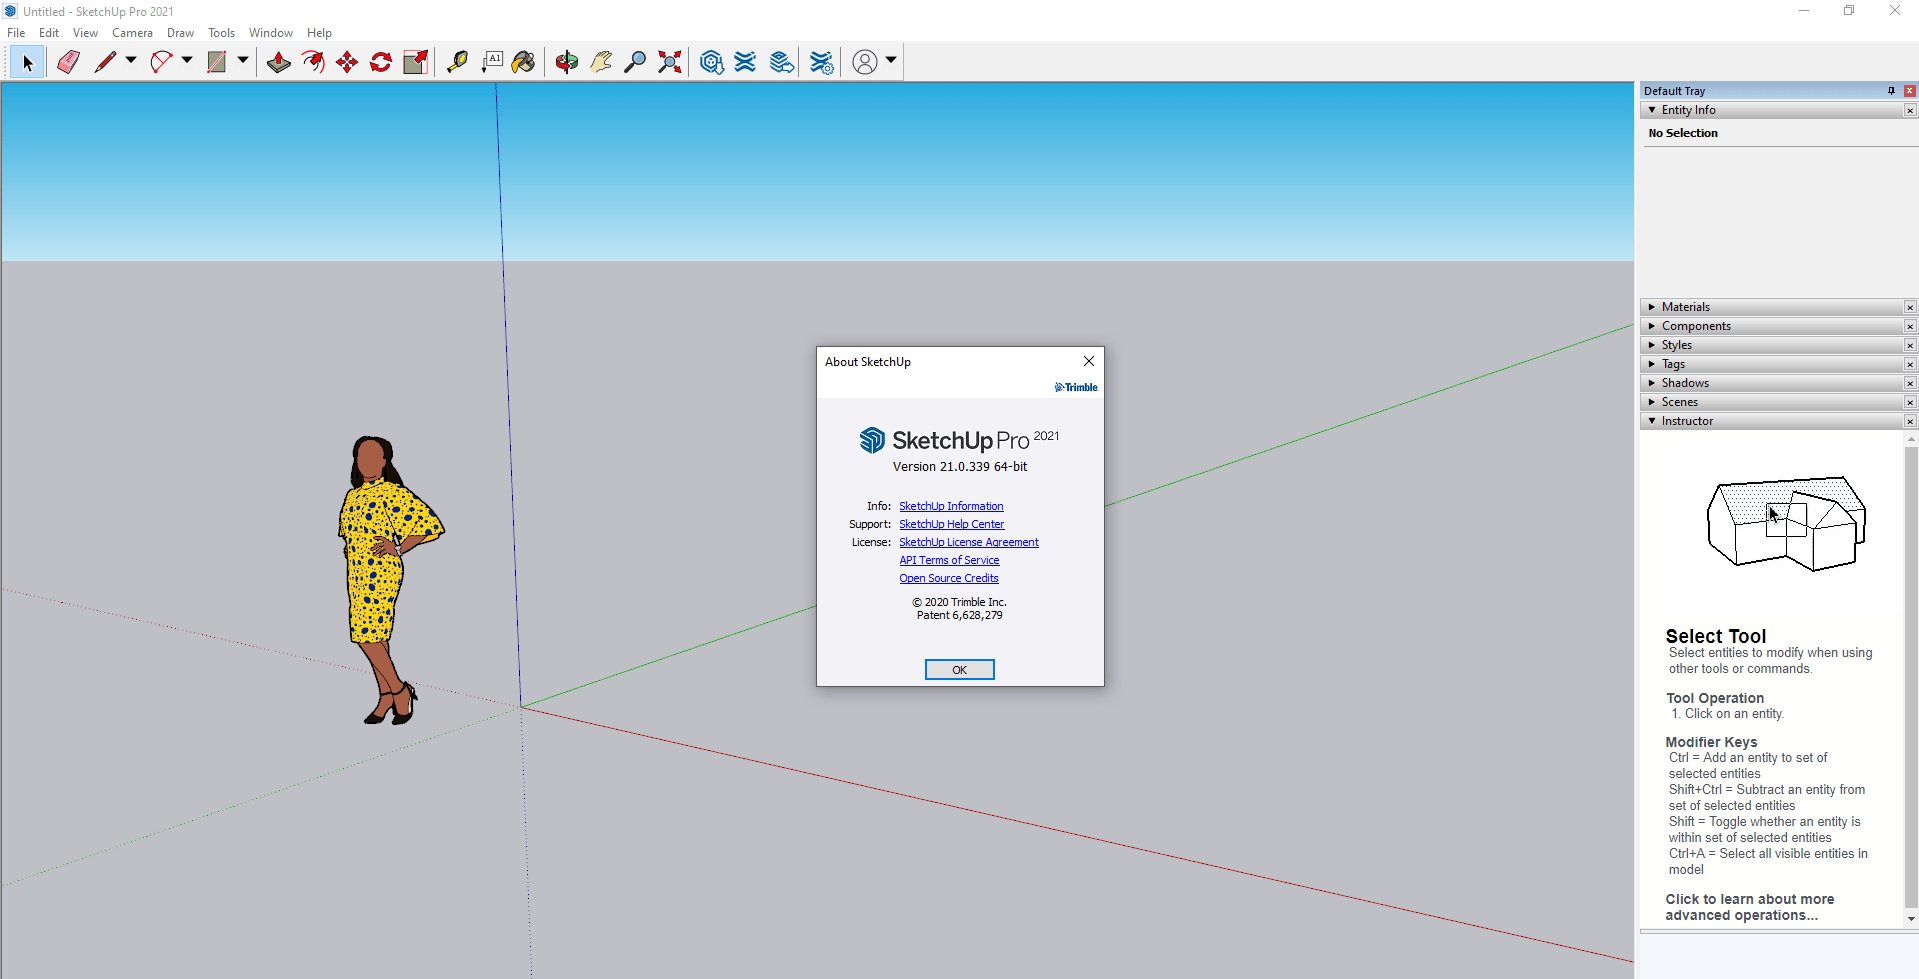Screen dimensions: 1919x979
Task: Select the Eraser tool
Action: tap(68, 62)
